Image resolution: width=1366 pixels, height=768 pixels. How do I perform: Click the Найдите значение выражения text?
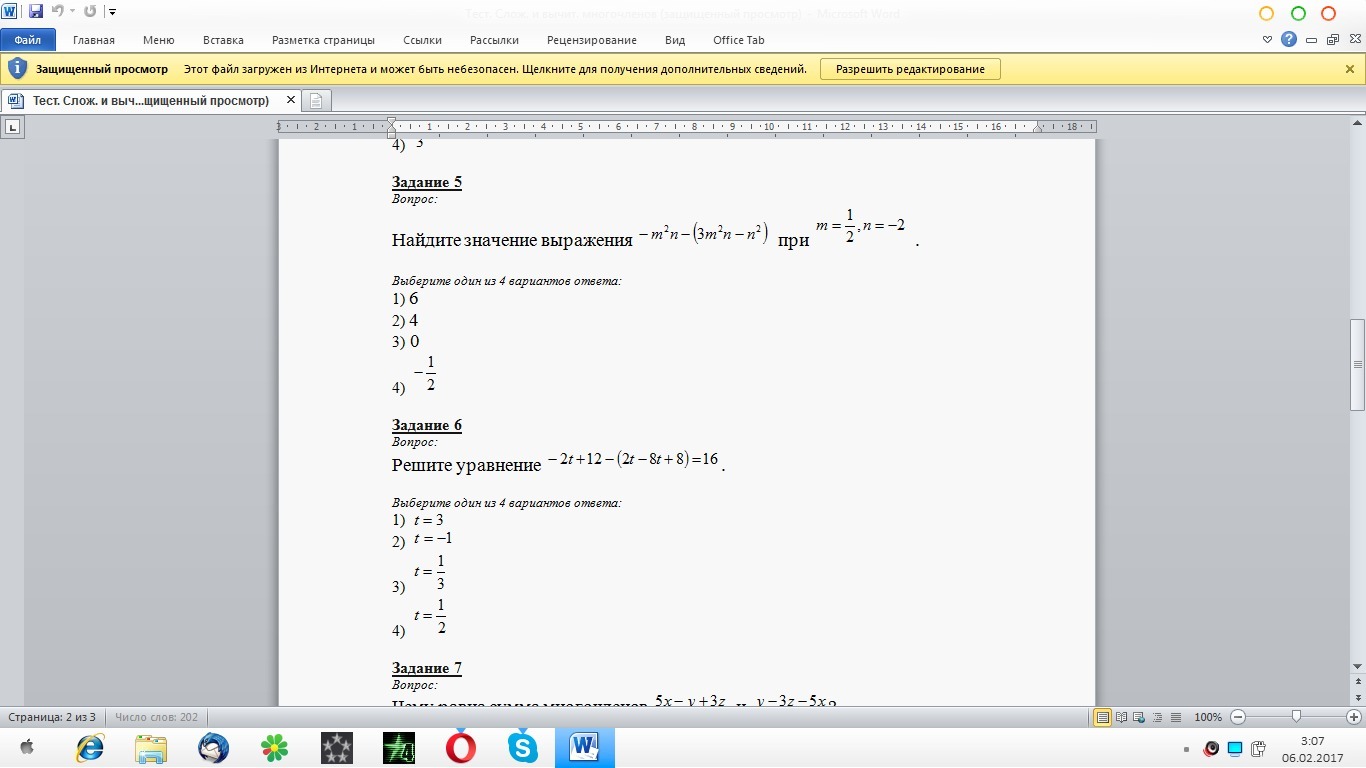(x=512, y=241)
